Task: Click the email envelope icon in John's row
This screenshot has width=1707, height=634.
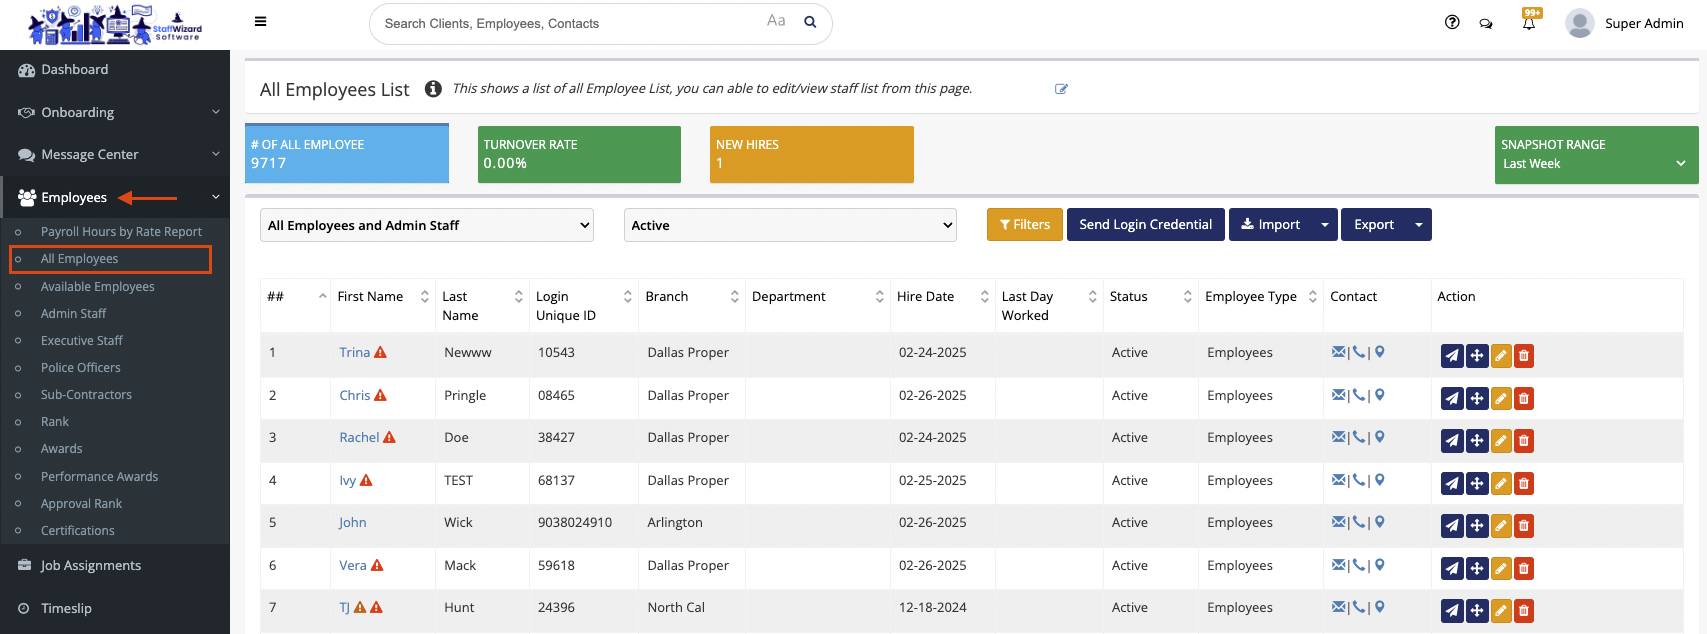Action: click(1339, 522)
